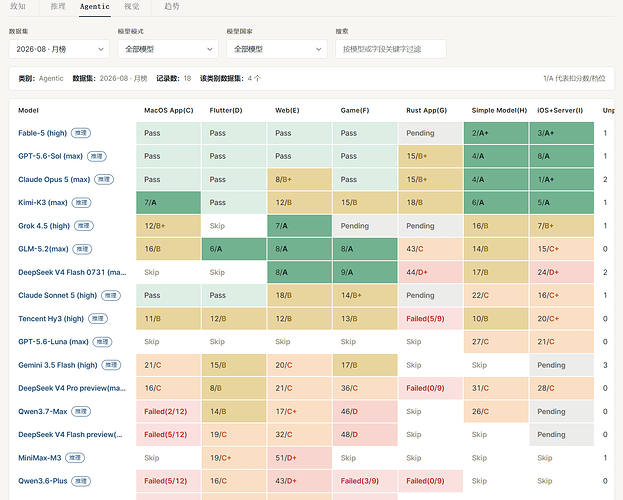Open the 模型国家 dropdown
This screenshot has width=623, height=500.
[x=277, y=49]
